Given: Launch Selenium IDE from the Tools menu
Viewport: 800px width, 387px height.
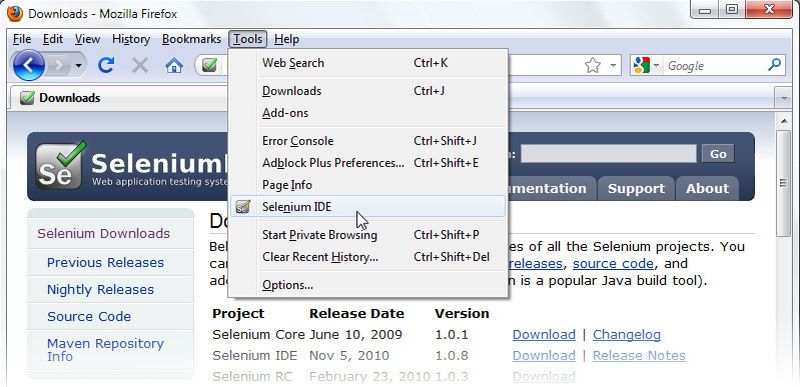Looking at the screenshot, I should [367, 207].
